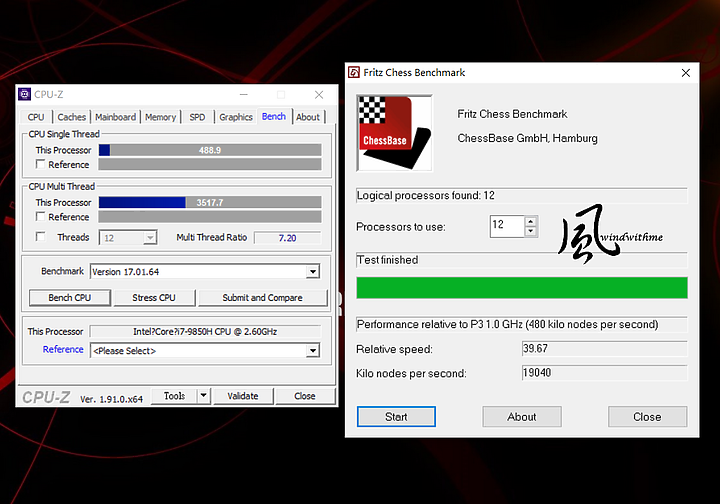Tick the Threads checkbox
This screenshot has height=504, width=720.
40,236
